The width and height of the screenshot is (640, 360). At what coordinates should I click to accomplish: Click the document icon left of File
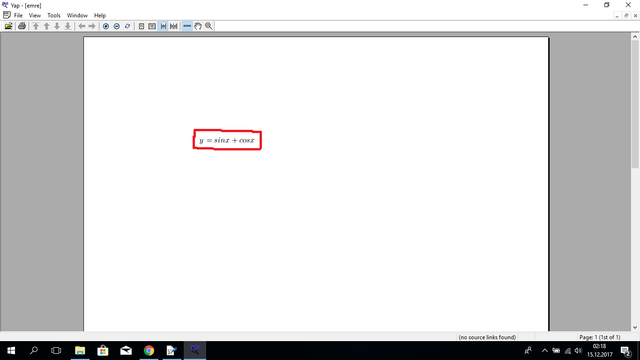coord(7,15)
